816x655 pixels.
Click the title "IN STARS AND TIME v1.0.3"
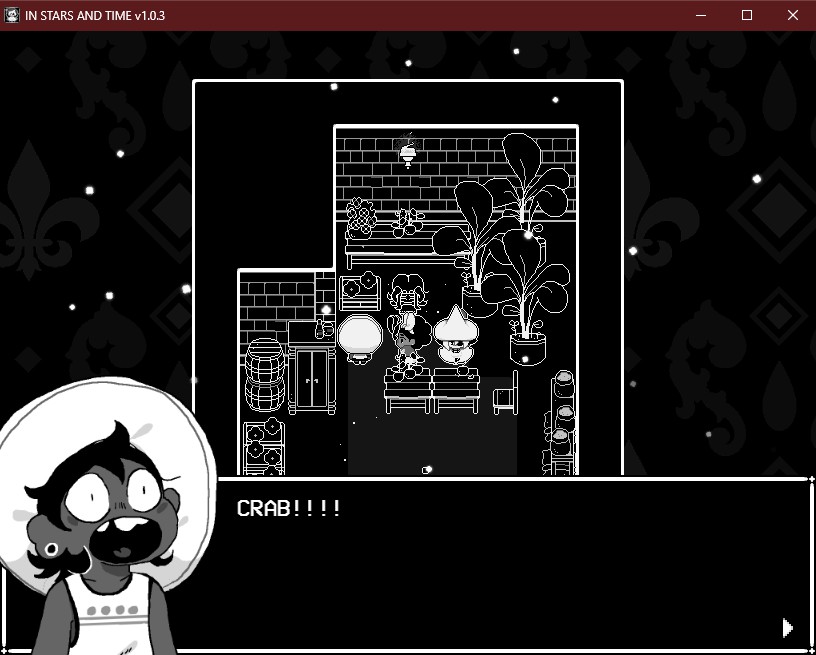click(x=95, y=16)
